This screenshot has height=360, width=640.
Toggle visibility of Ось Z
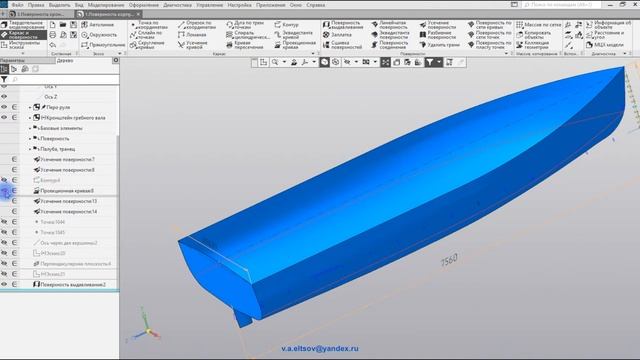click(x=4, y=97)
